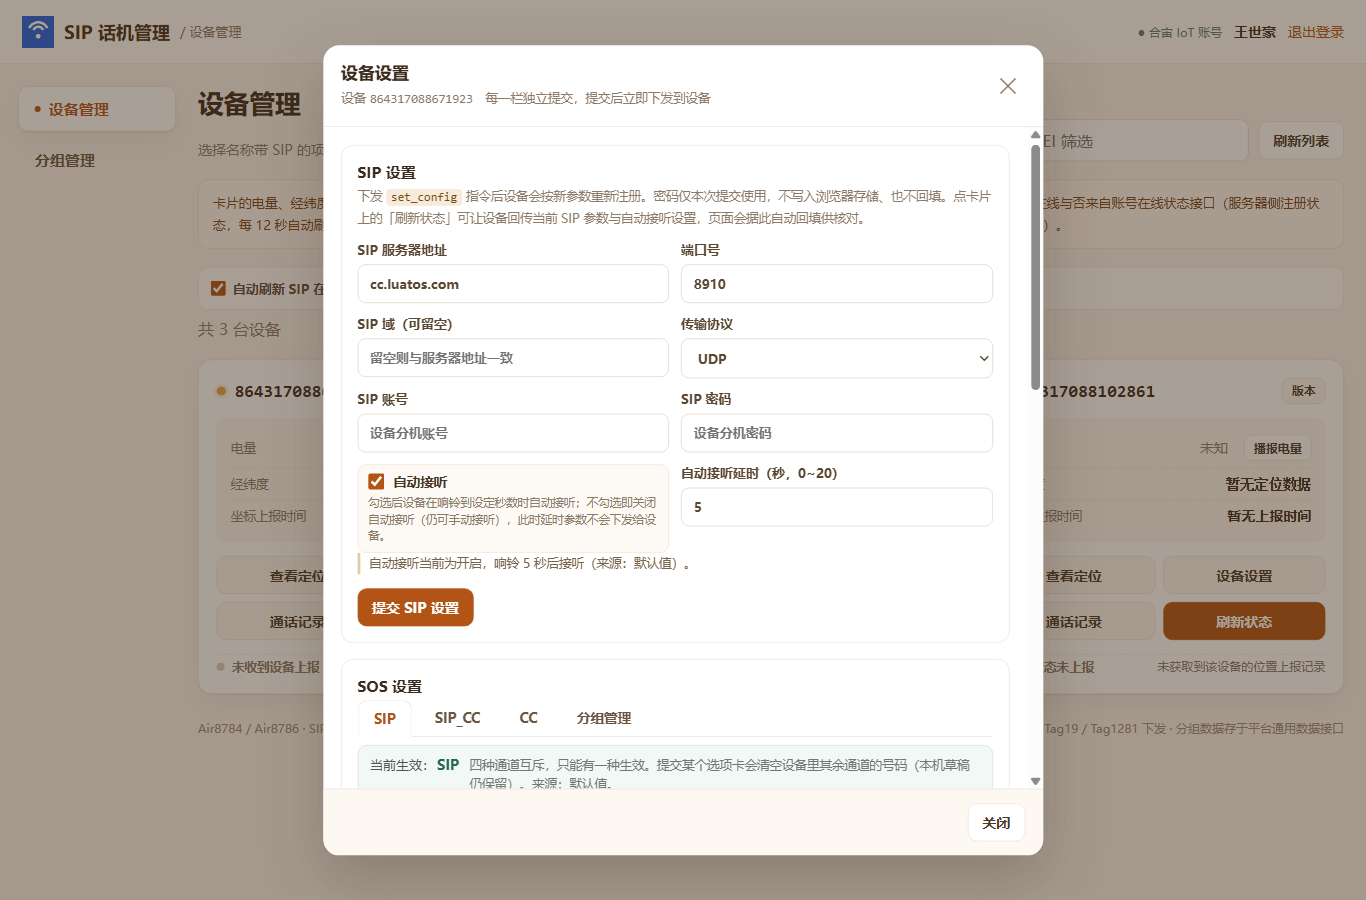Click 通话记录 on the left device card

point(272,621)
